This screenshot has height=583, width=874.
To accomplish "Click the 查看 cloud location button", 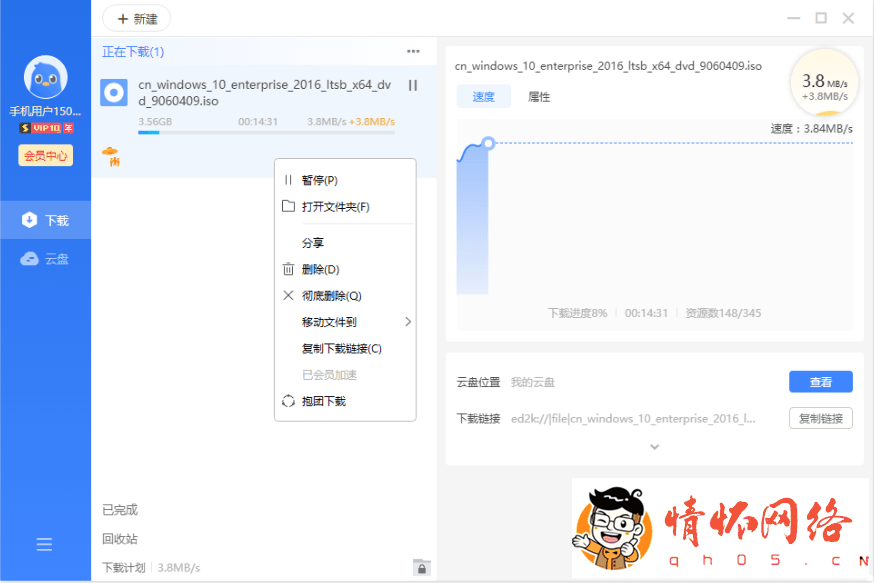I will pos(820,382).
